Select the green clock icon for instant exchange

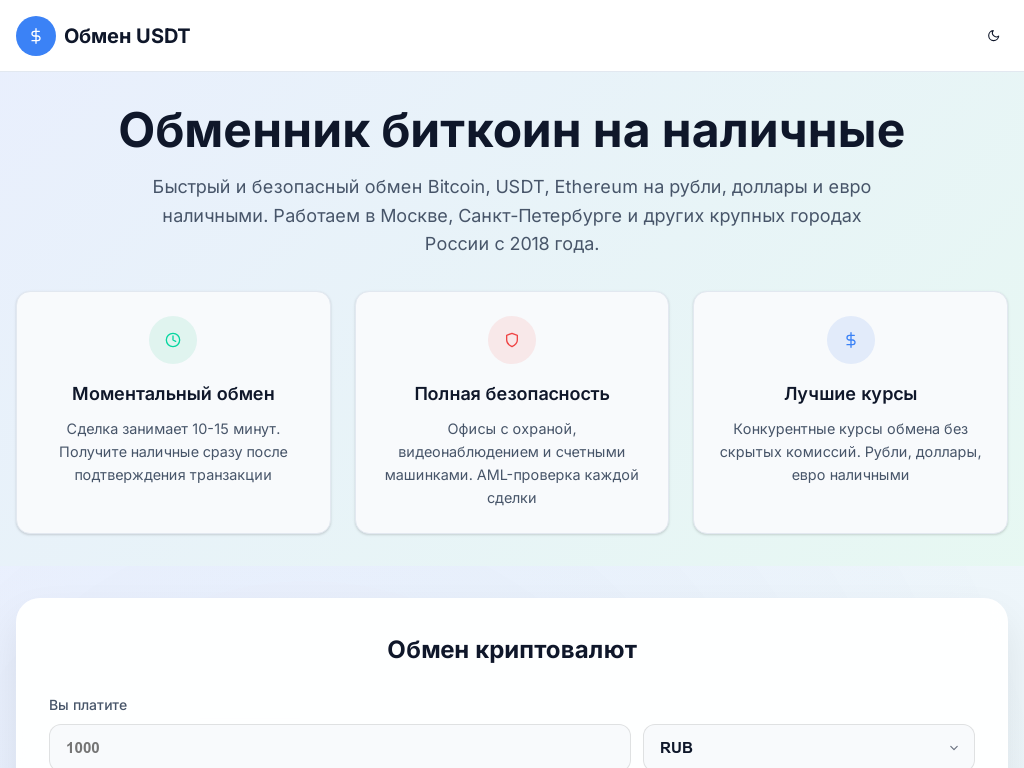click(173, 340)
